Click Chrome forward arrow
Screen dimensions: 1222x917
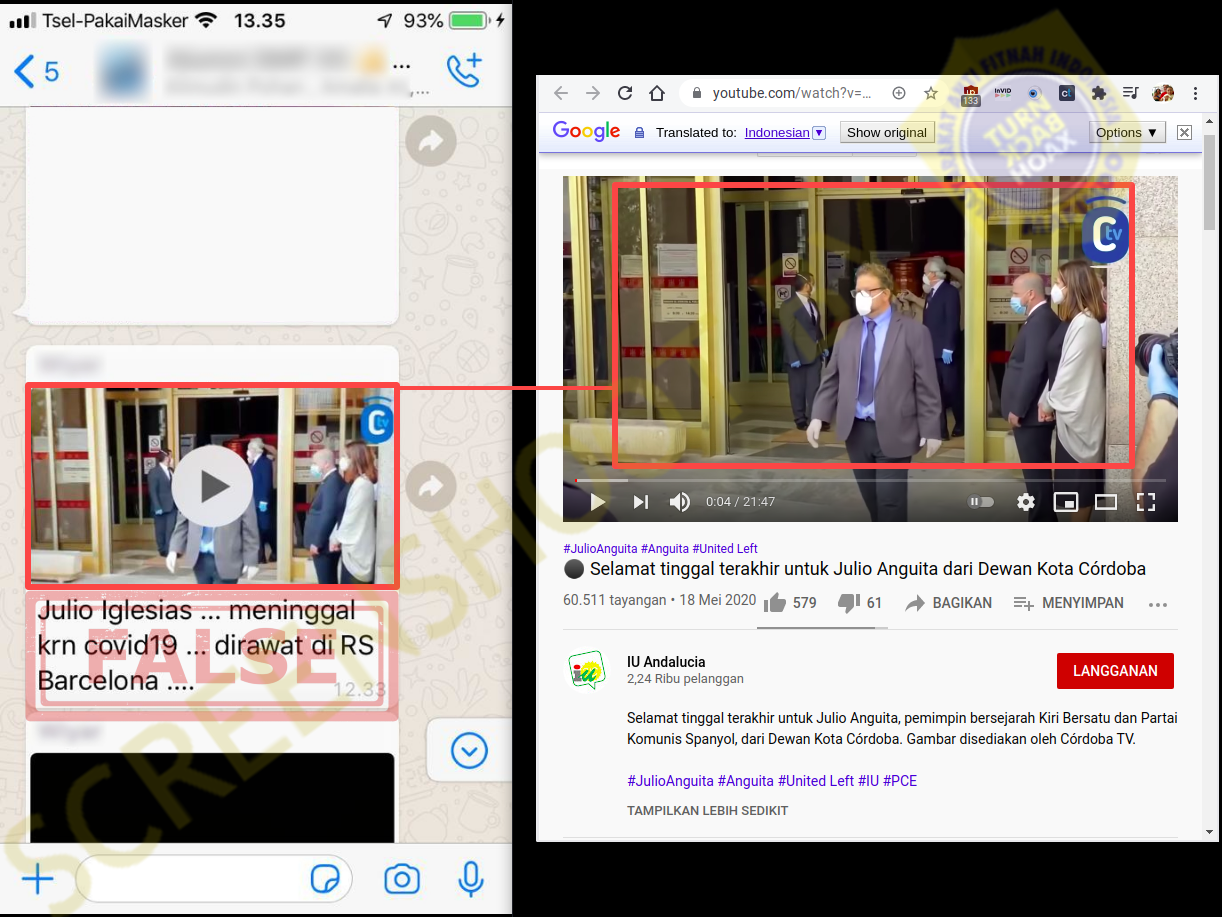tap(593, 93)
